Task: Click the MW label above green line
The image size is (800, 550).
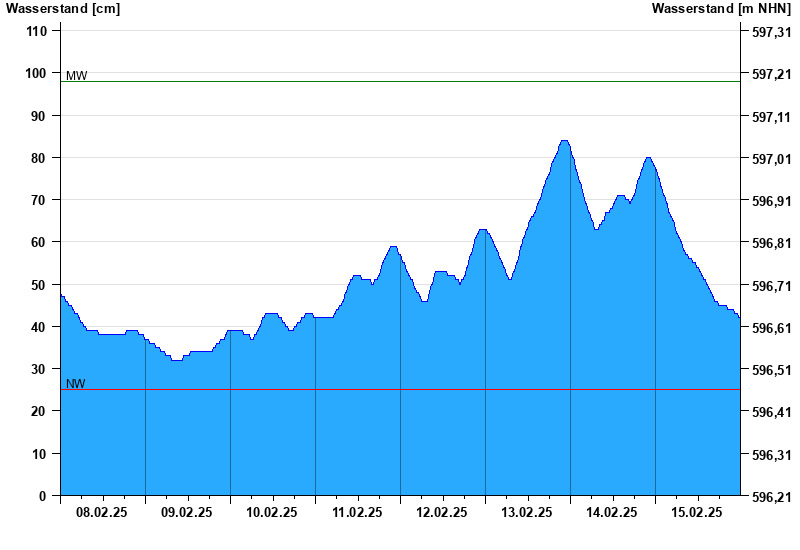Action: pos(77,76)
